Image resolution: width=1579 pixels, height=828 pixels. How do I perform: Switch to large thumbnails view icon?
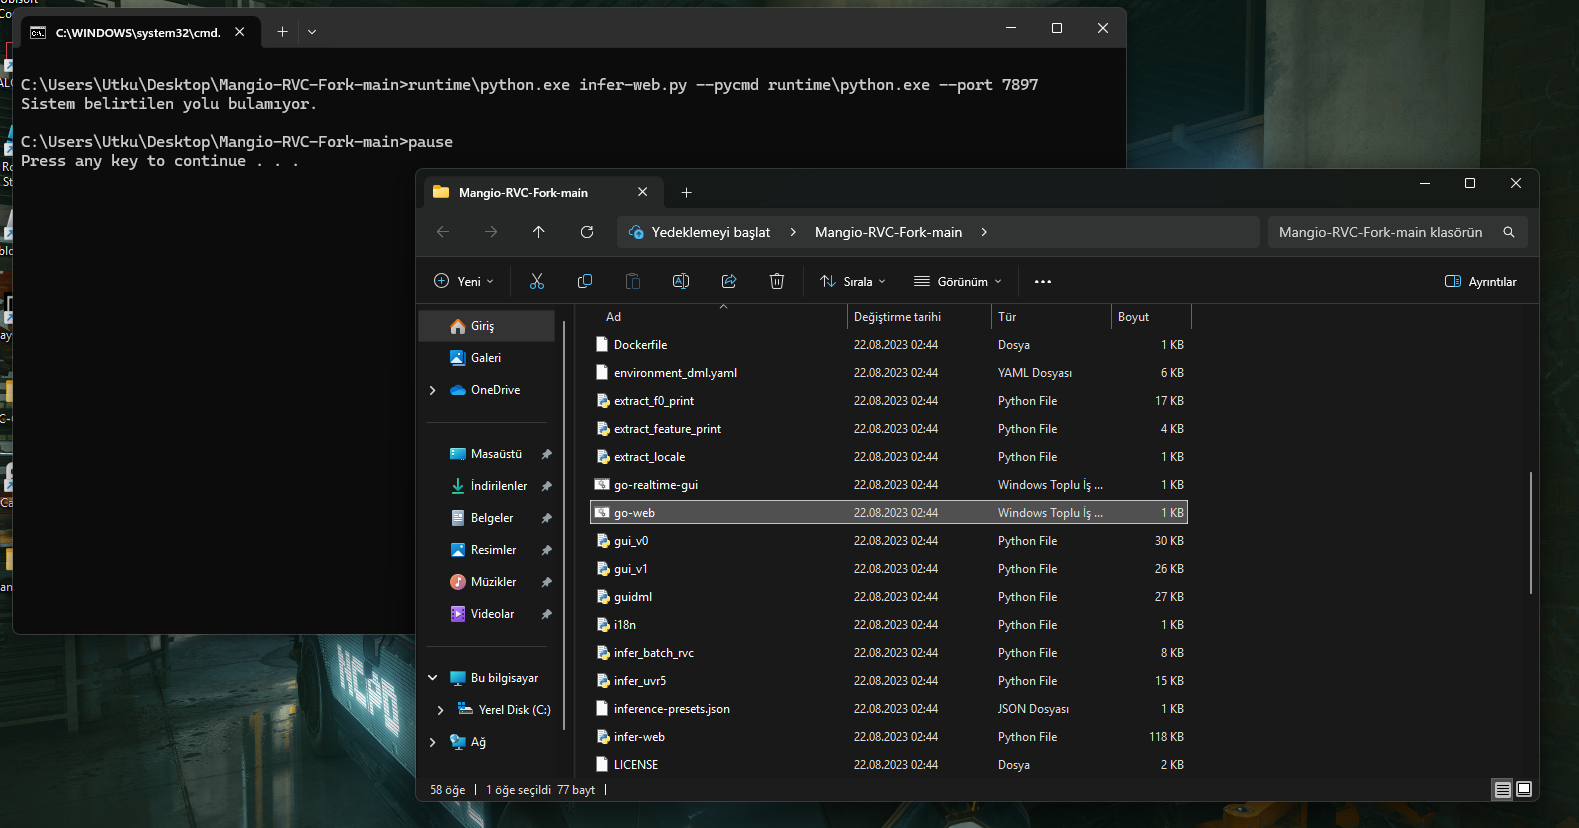[x=1524, y=789]
